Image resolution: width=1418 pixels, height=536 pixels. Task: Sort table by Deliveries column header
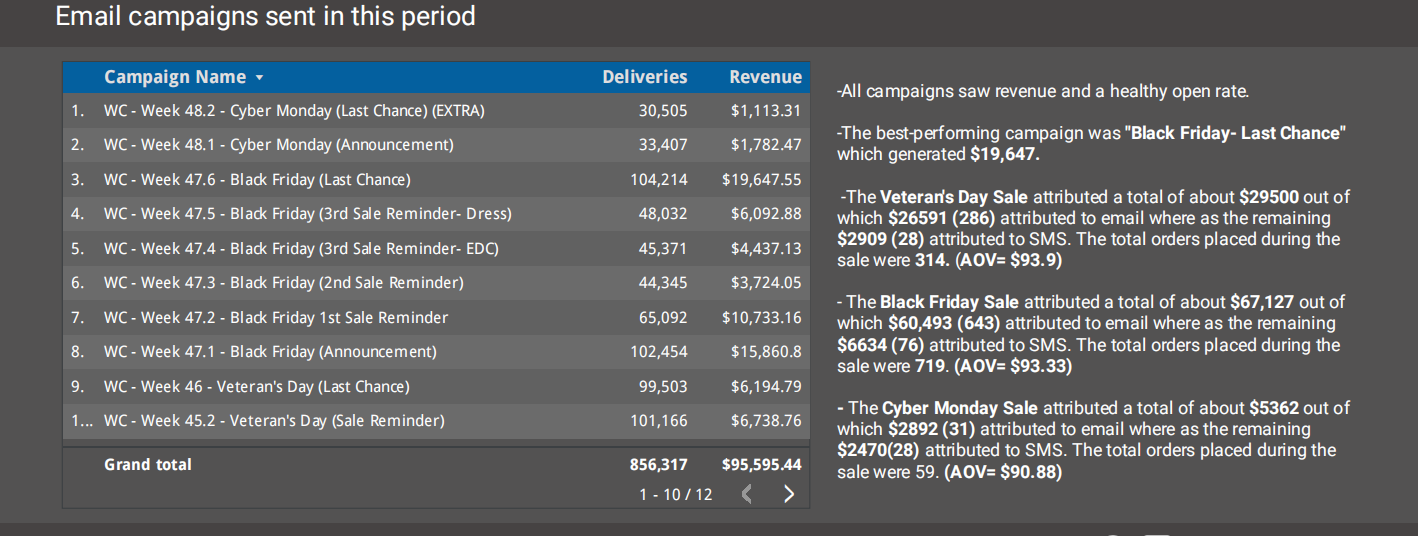click(644, 77)
